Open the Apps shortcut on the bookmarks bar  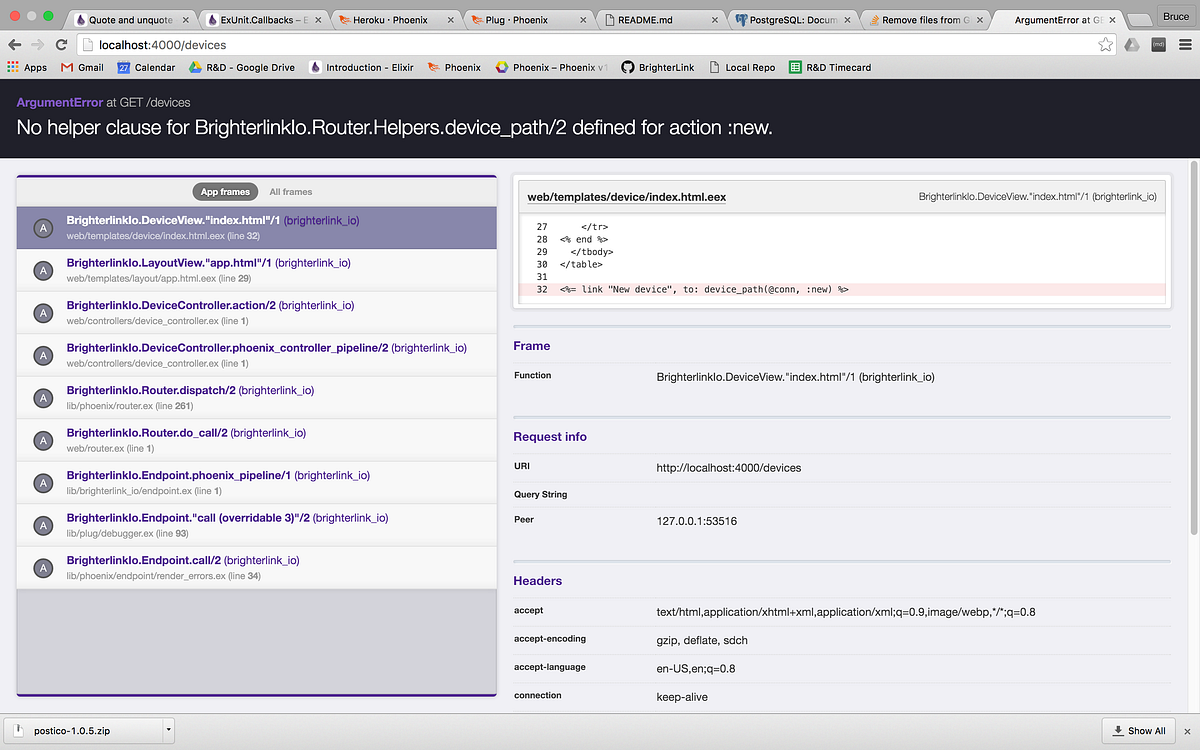(x=30, y=67)
